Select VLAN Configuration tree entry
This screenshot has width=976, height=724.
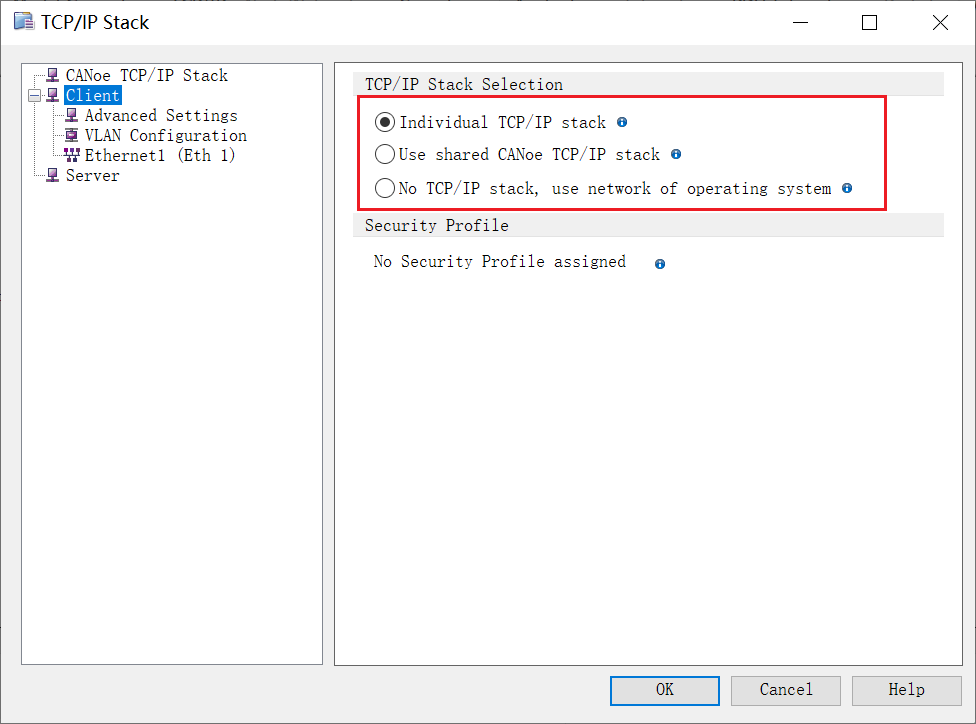pos(166,136)
